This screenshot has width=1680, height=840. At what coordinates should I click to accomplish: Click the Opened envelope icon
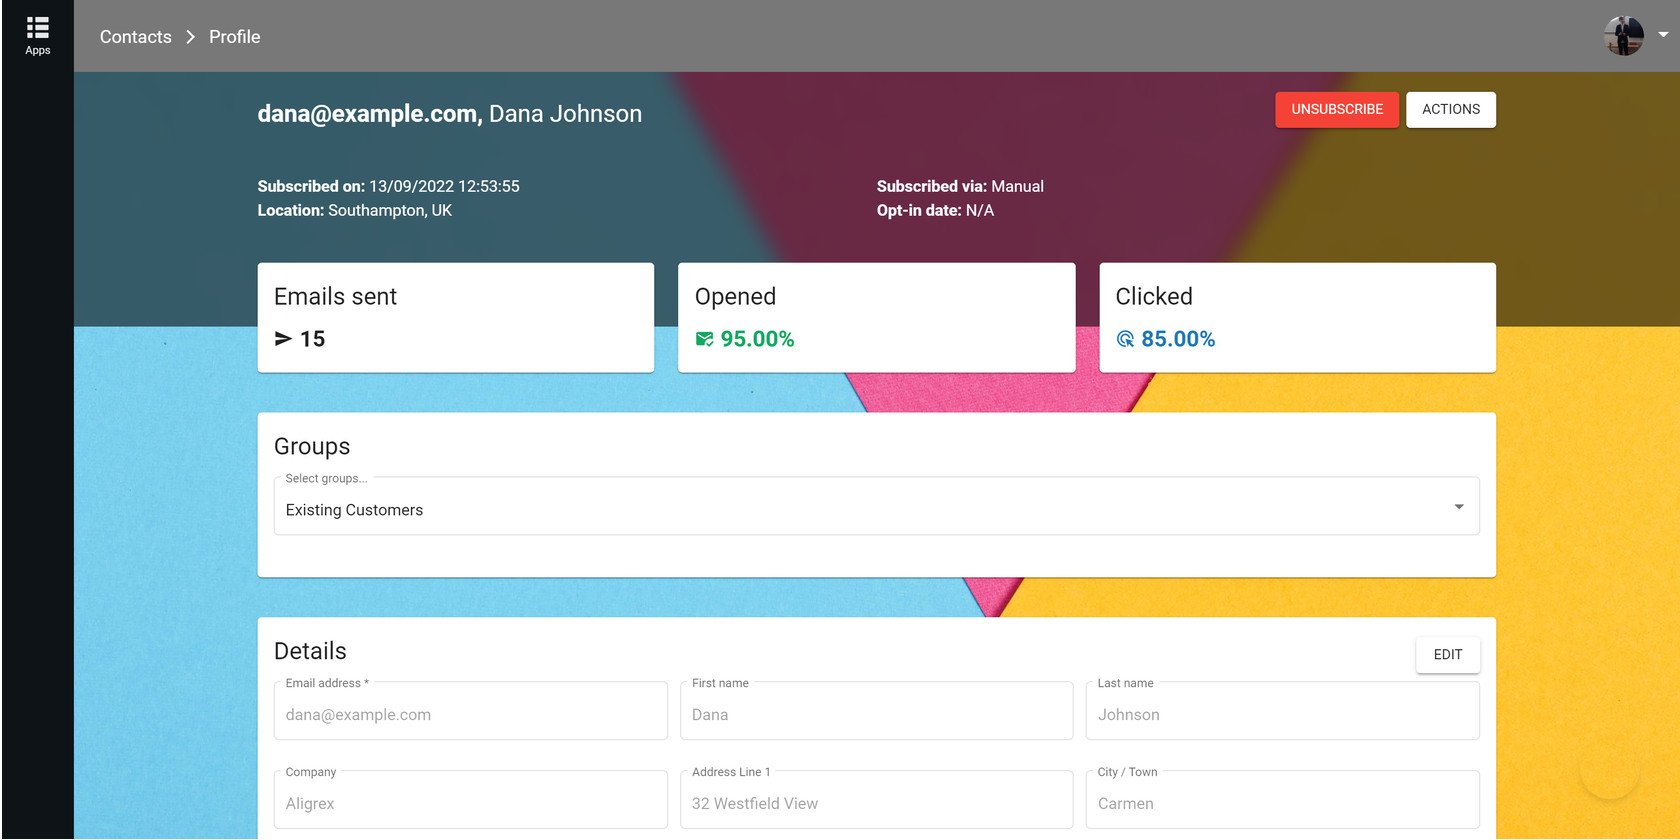704,339
